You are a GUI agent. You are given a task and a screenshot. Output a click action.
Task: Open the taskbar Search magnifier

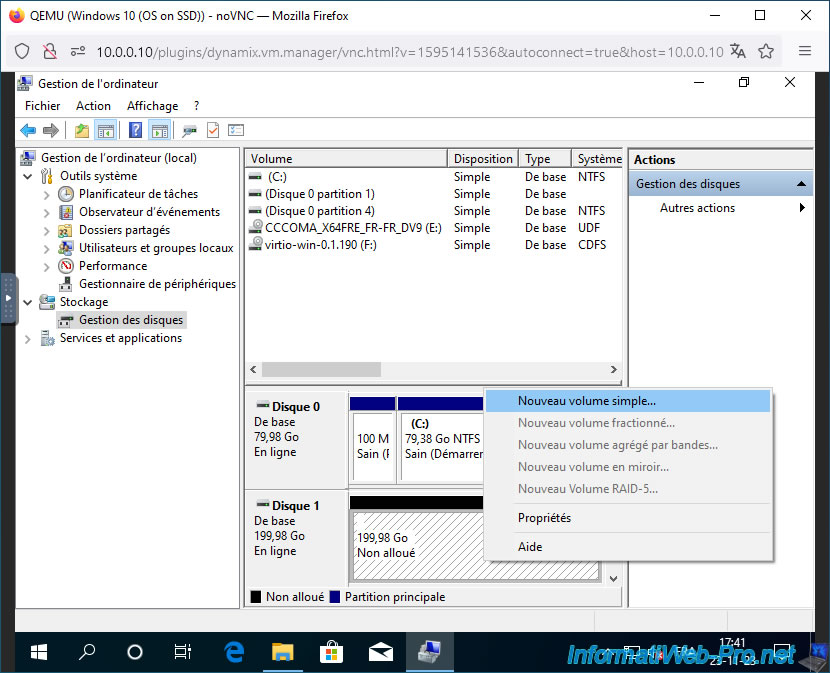[x=86, y=652]
